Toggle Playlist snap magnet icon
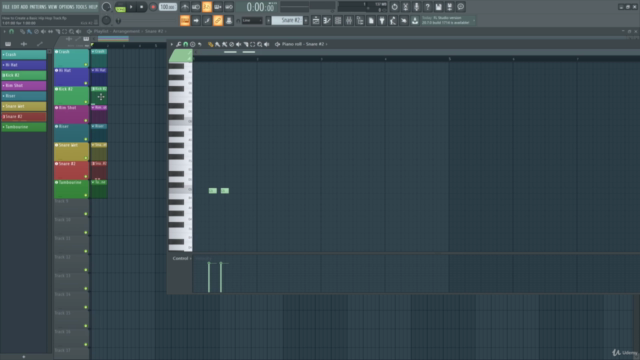 tap(11, 31)
